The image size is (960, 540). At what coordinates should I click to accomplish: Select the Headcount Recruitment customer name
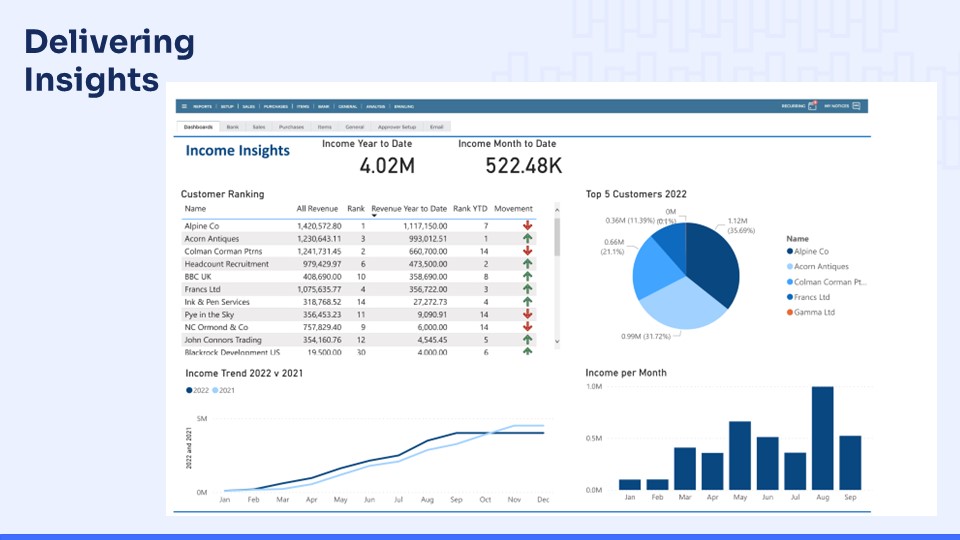coord(227,264)
